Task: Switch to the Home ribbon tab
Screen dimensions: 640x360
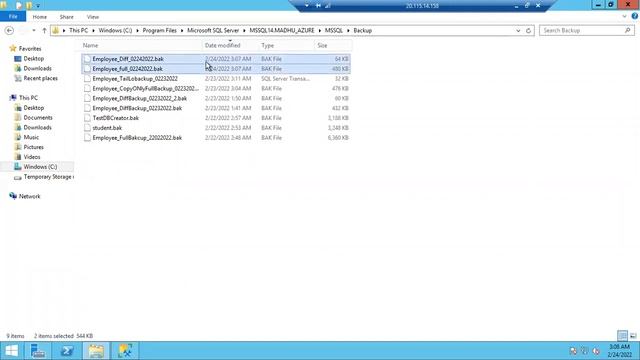Action: (40, 17)
